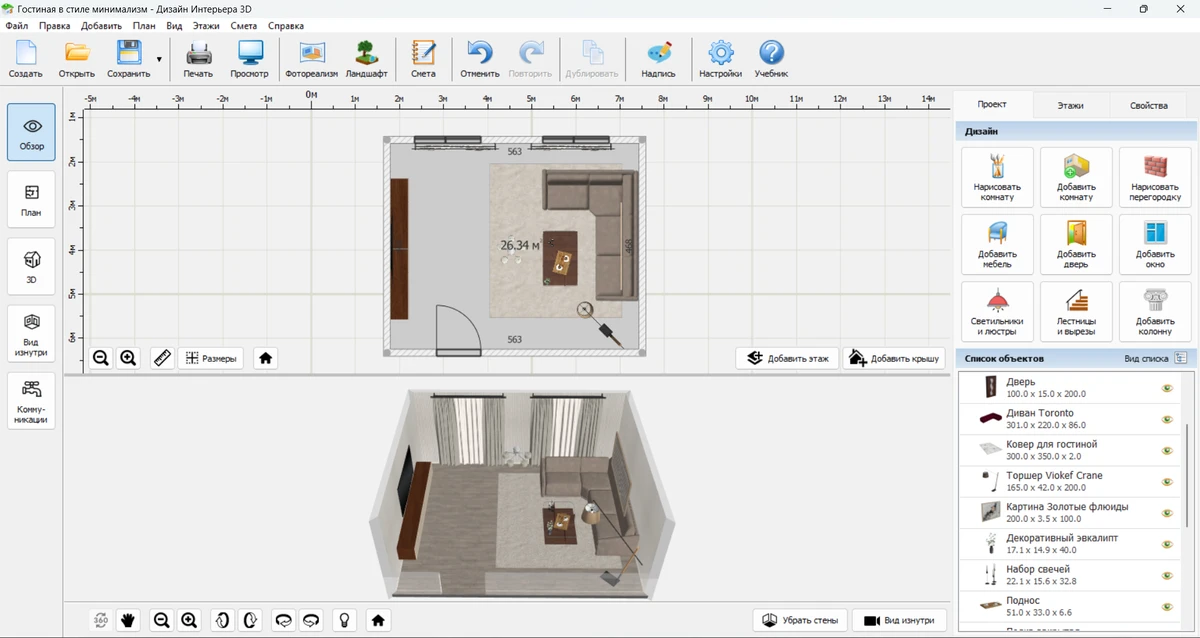Toggle 360 rotation in 3D view

coord(101,620)
